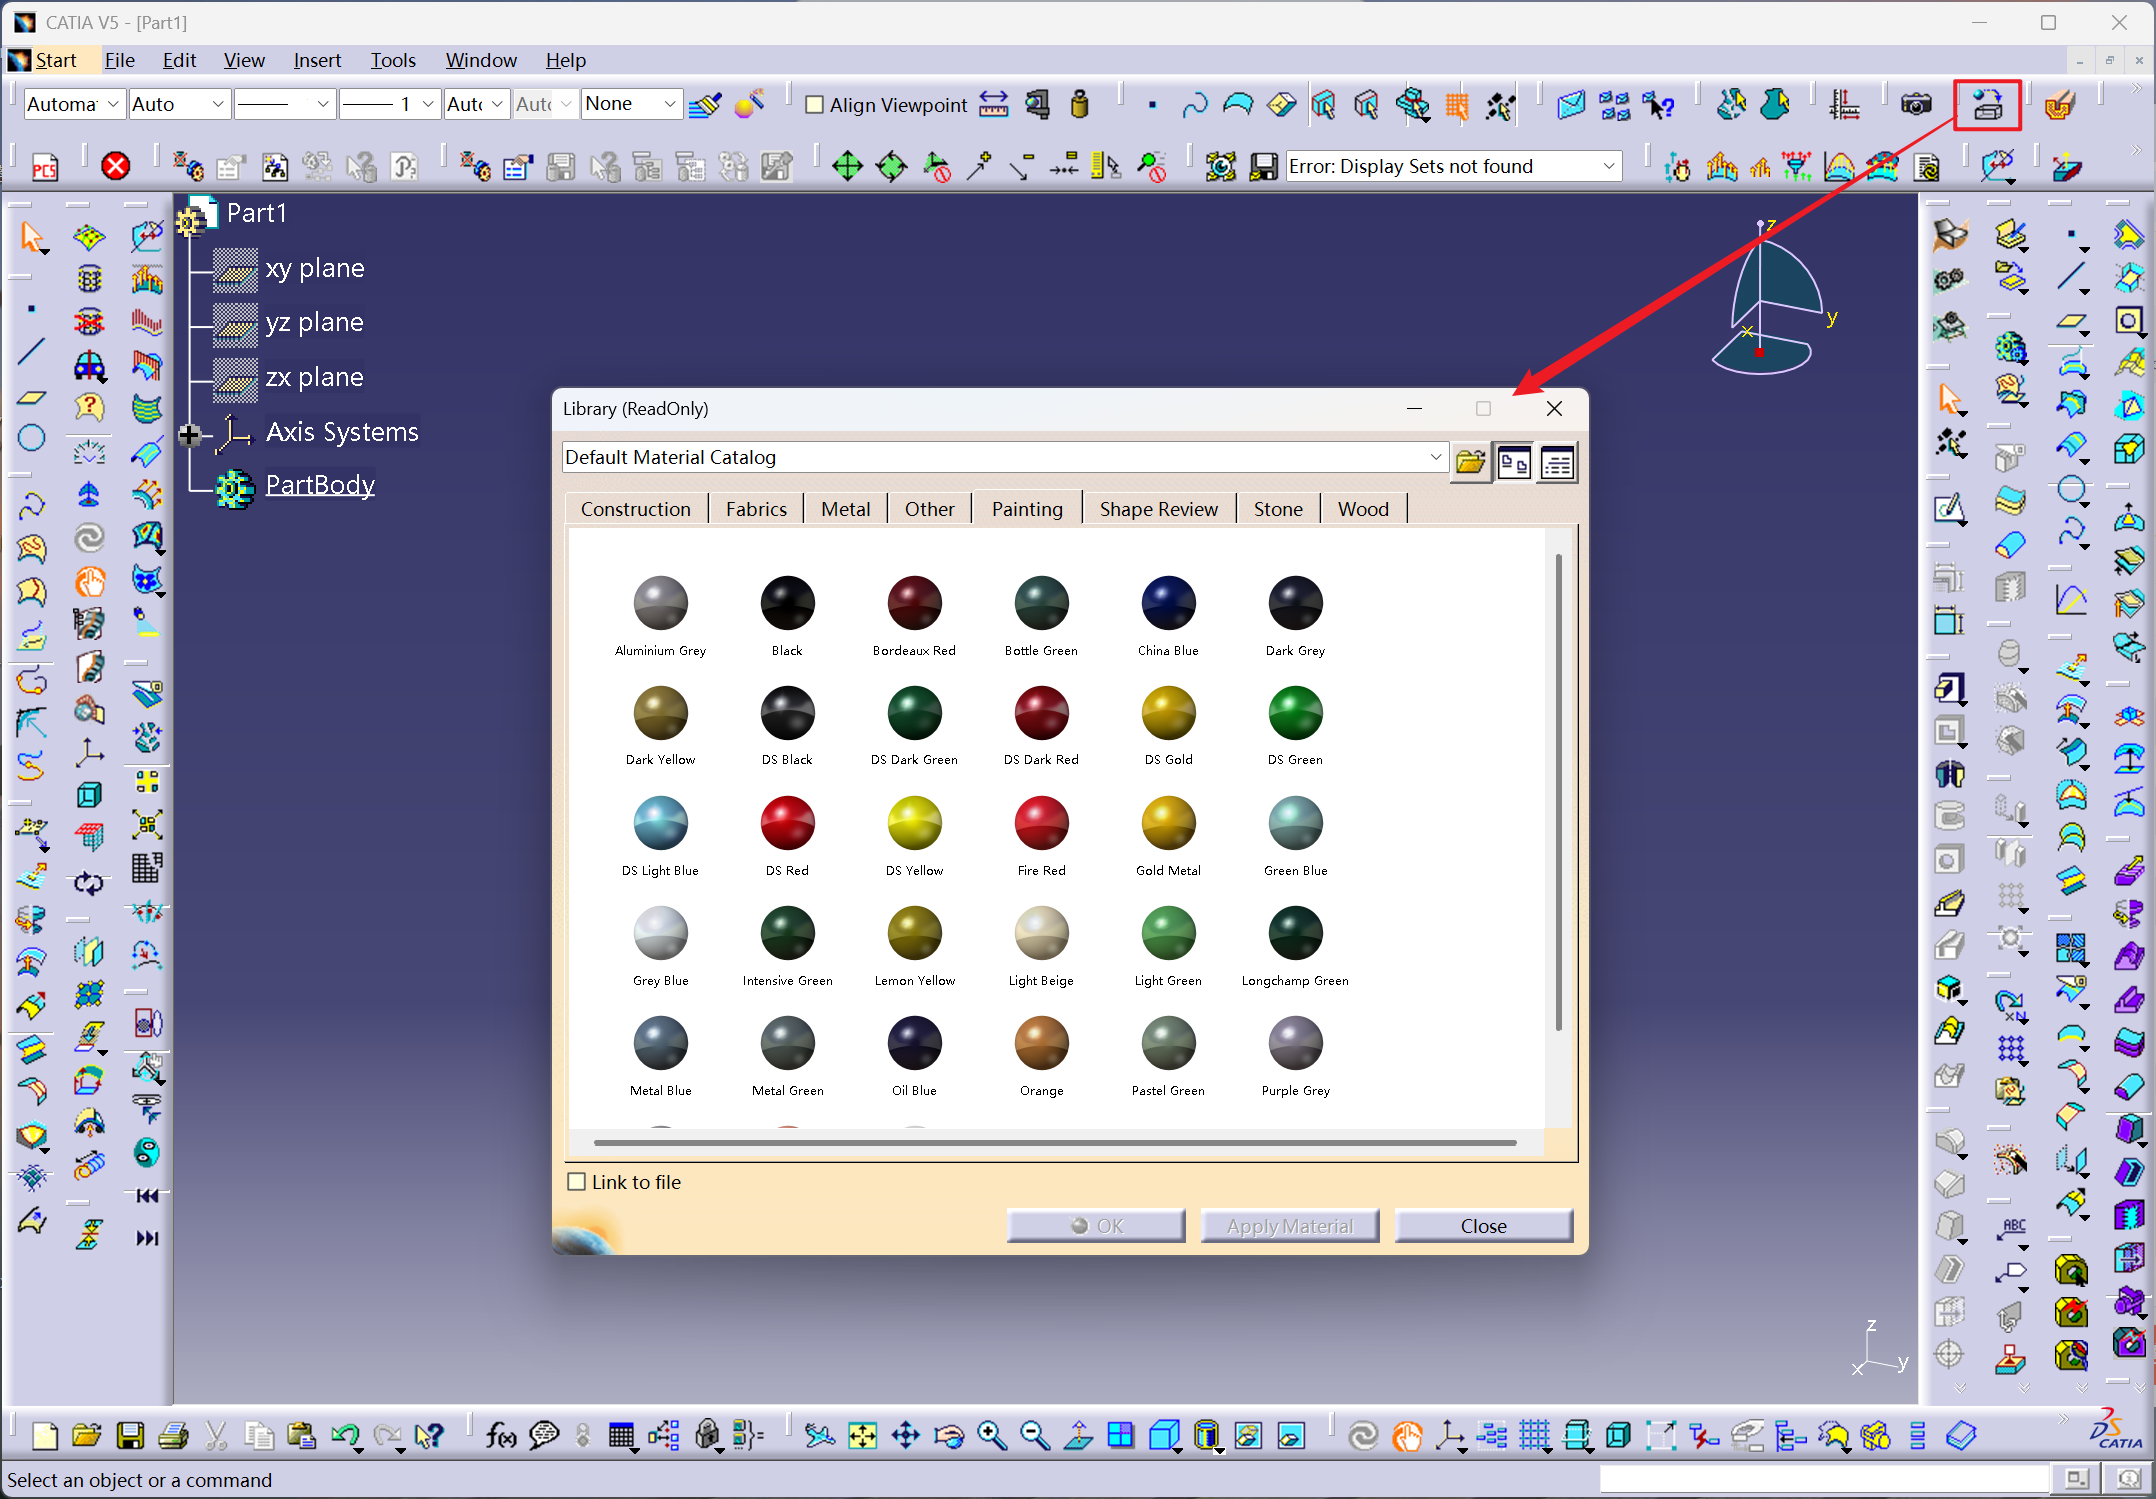Click the red Exit workbench icon
Viewport: 2156px width, 1499px height.
point(116,166)
